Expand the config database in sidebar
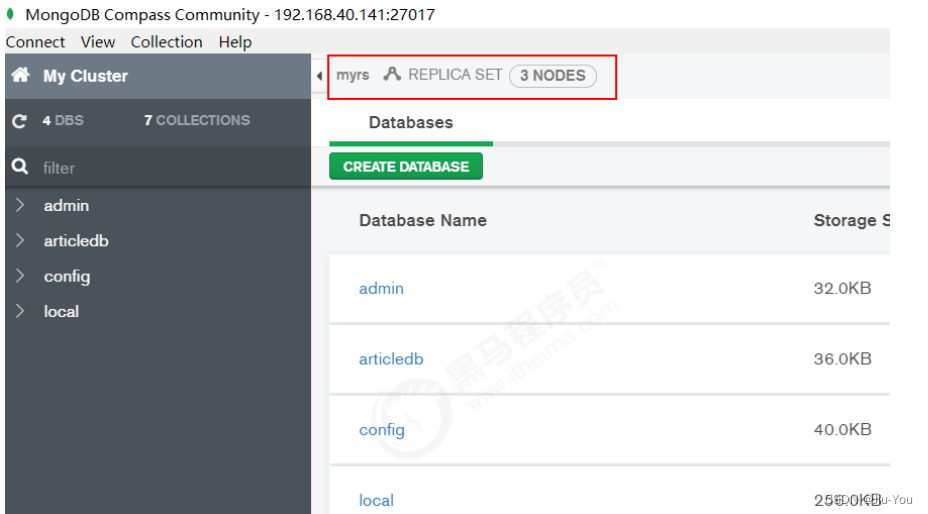Viewport: 928px width, 514px height. pyautogui.click(x=20, y=276)
